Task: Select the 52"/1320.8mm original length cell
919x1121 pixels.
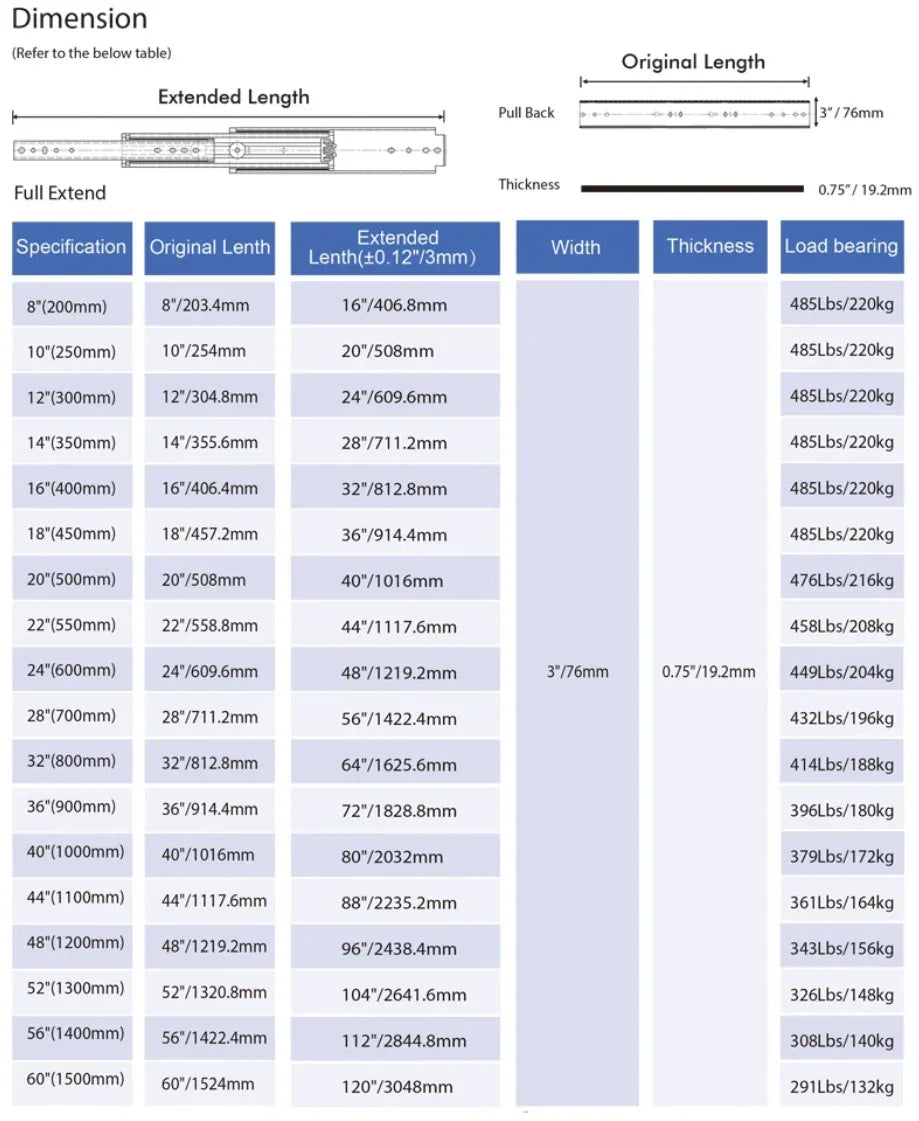Action: 214,992
